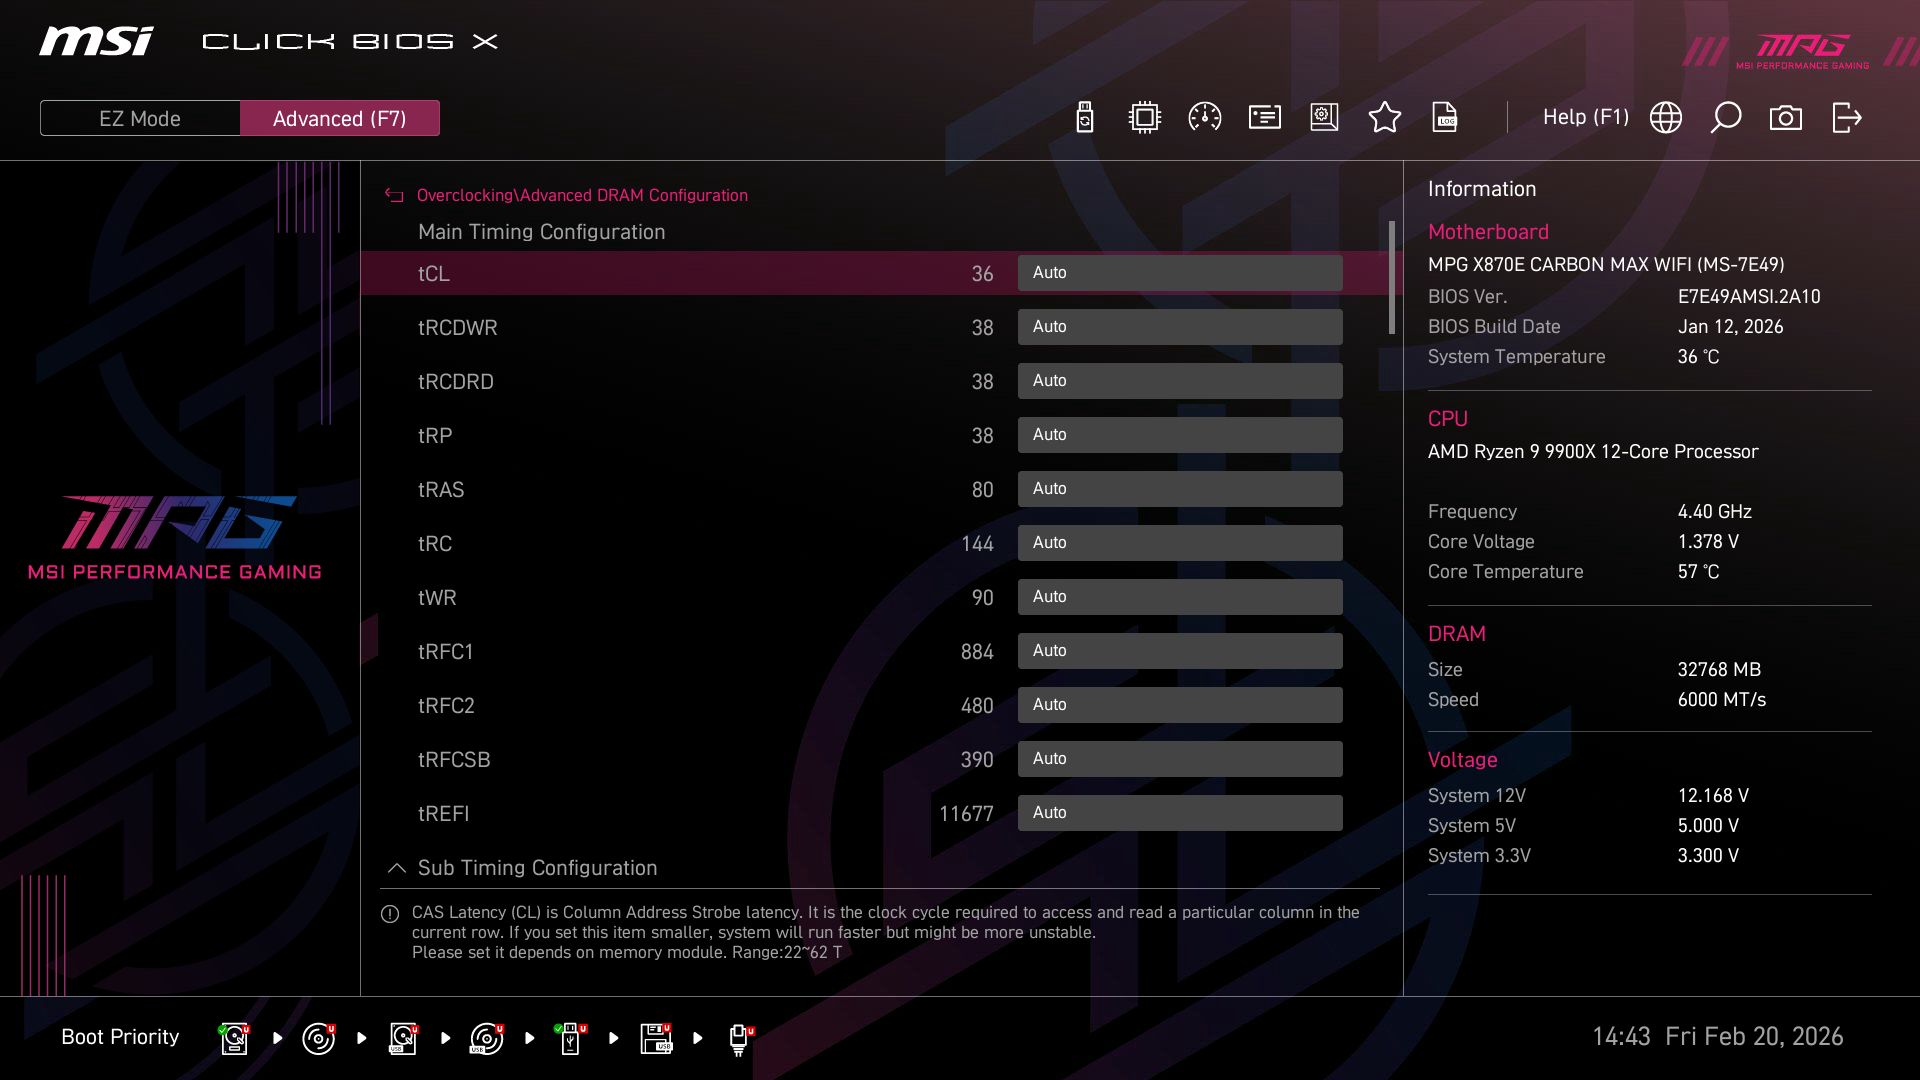The width and height of the screenshot is (1920, 1080).
Task: Collapse the Sub Timing Configuration section
Action: [396, 868]
